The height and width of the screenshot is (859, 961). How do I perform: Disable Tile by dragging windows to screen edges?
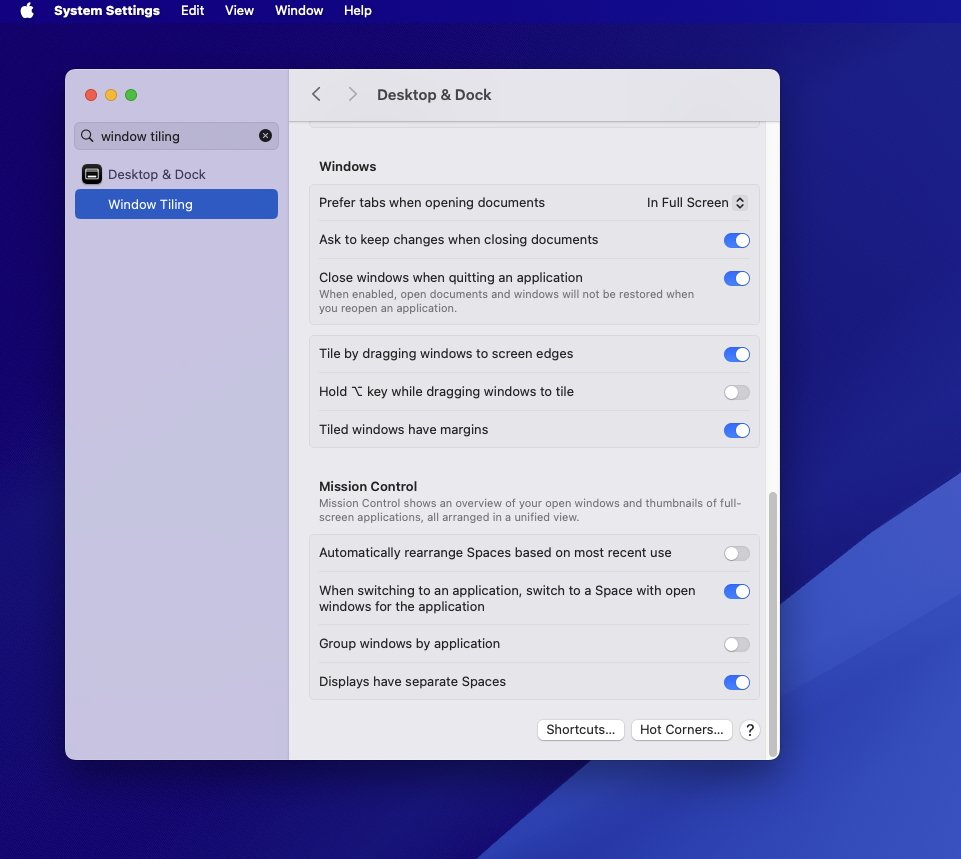pyautogui.click(x=737, y=354)
